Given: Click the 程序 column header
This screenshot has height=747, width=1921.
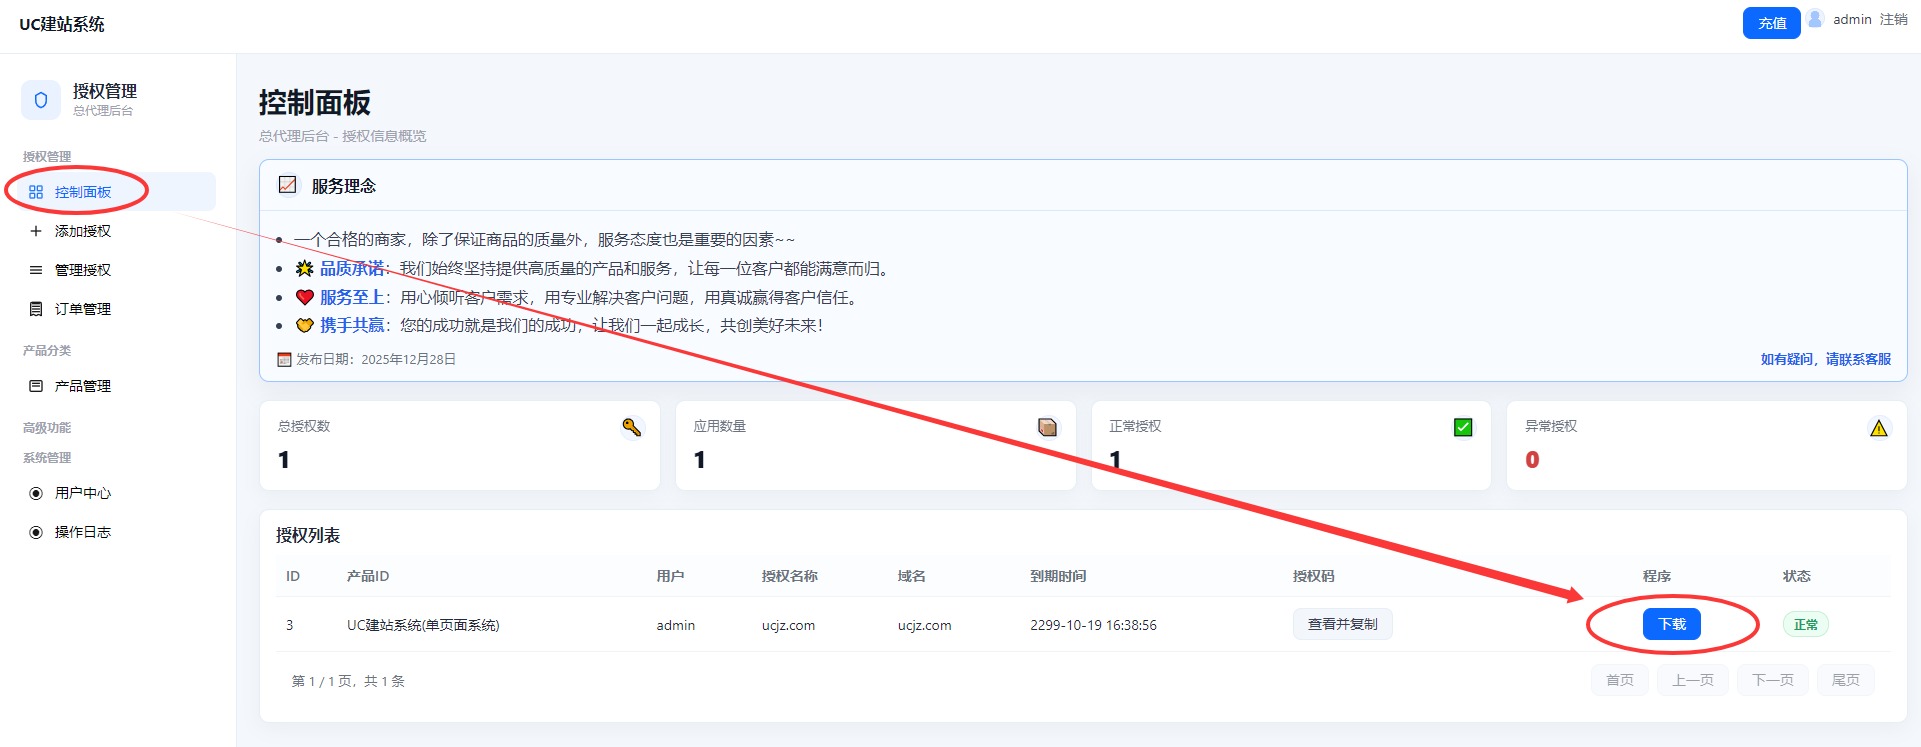Looking at the screenshot, I should 1657,576.
